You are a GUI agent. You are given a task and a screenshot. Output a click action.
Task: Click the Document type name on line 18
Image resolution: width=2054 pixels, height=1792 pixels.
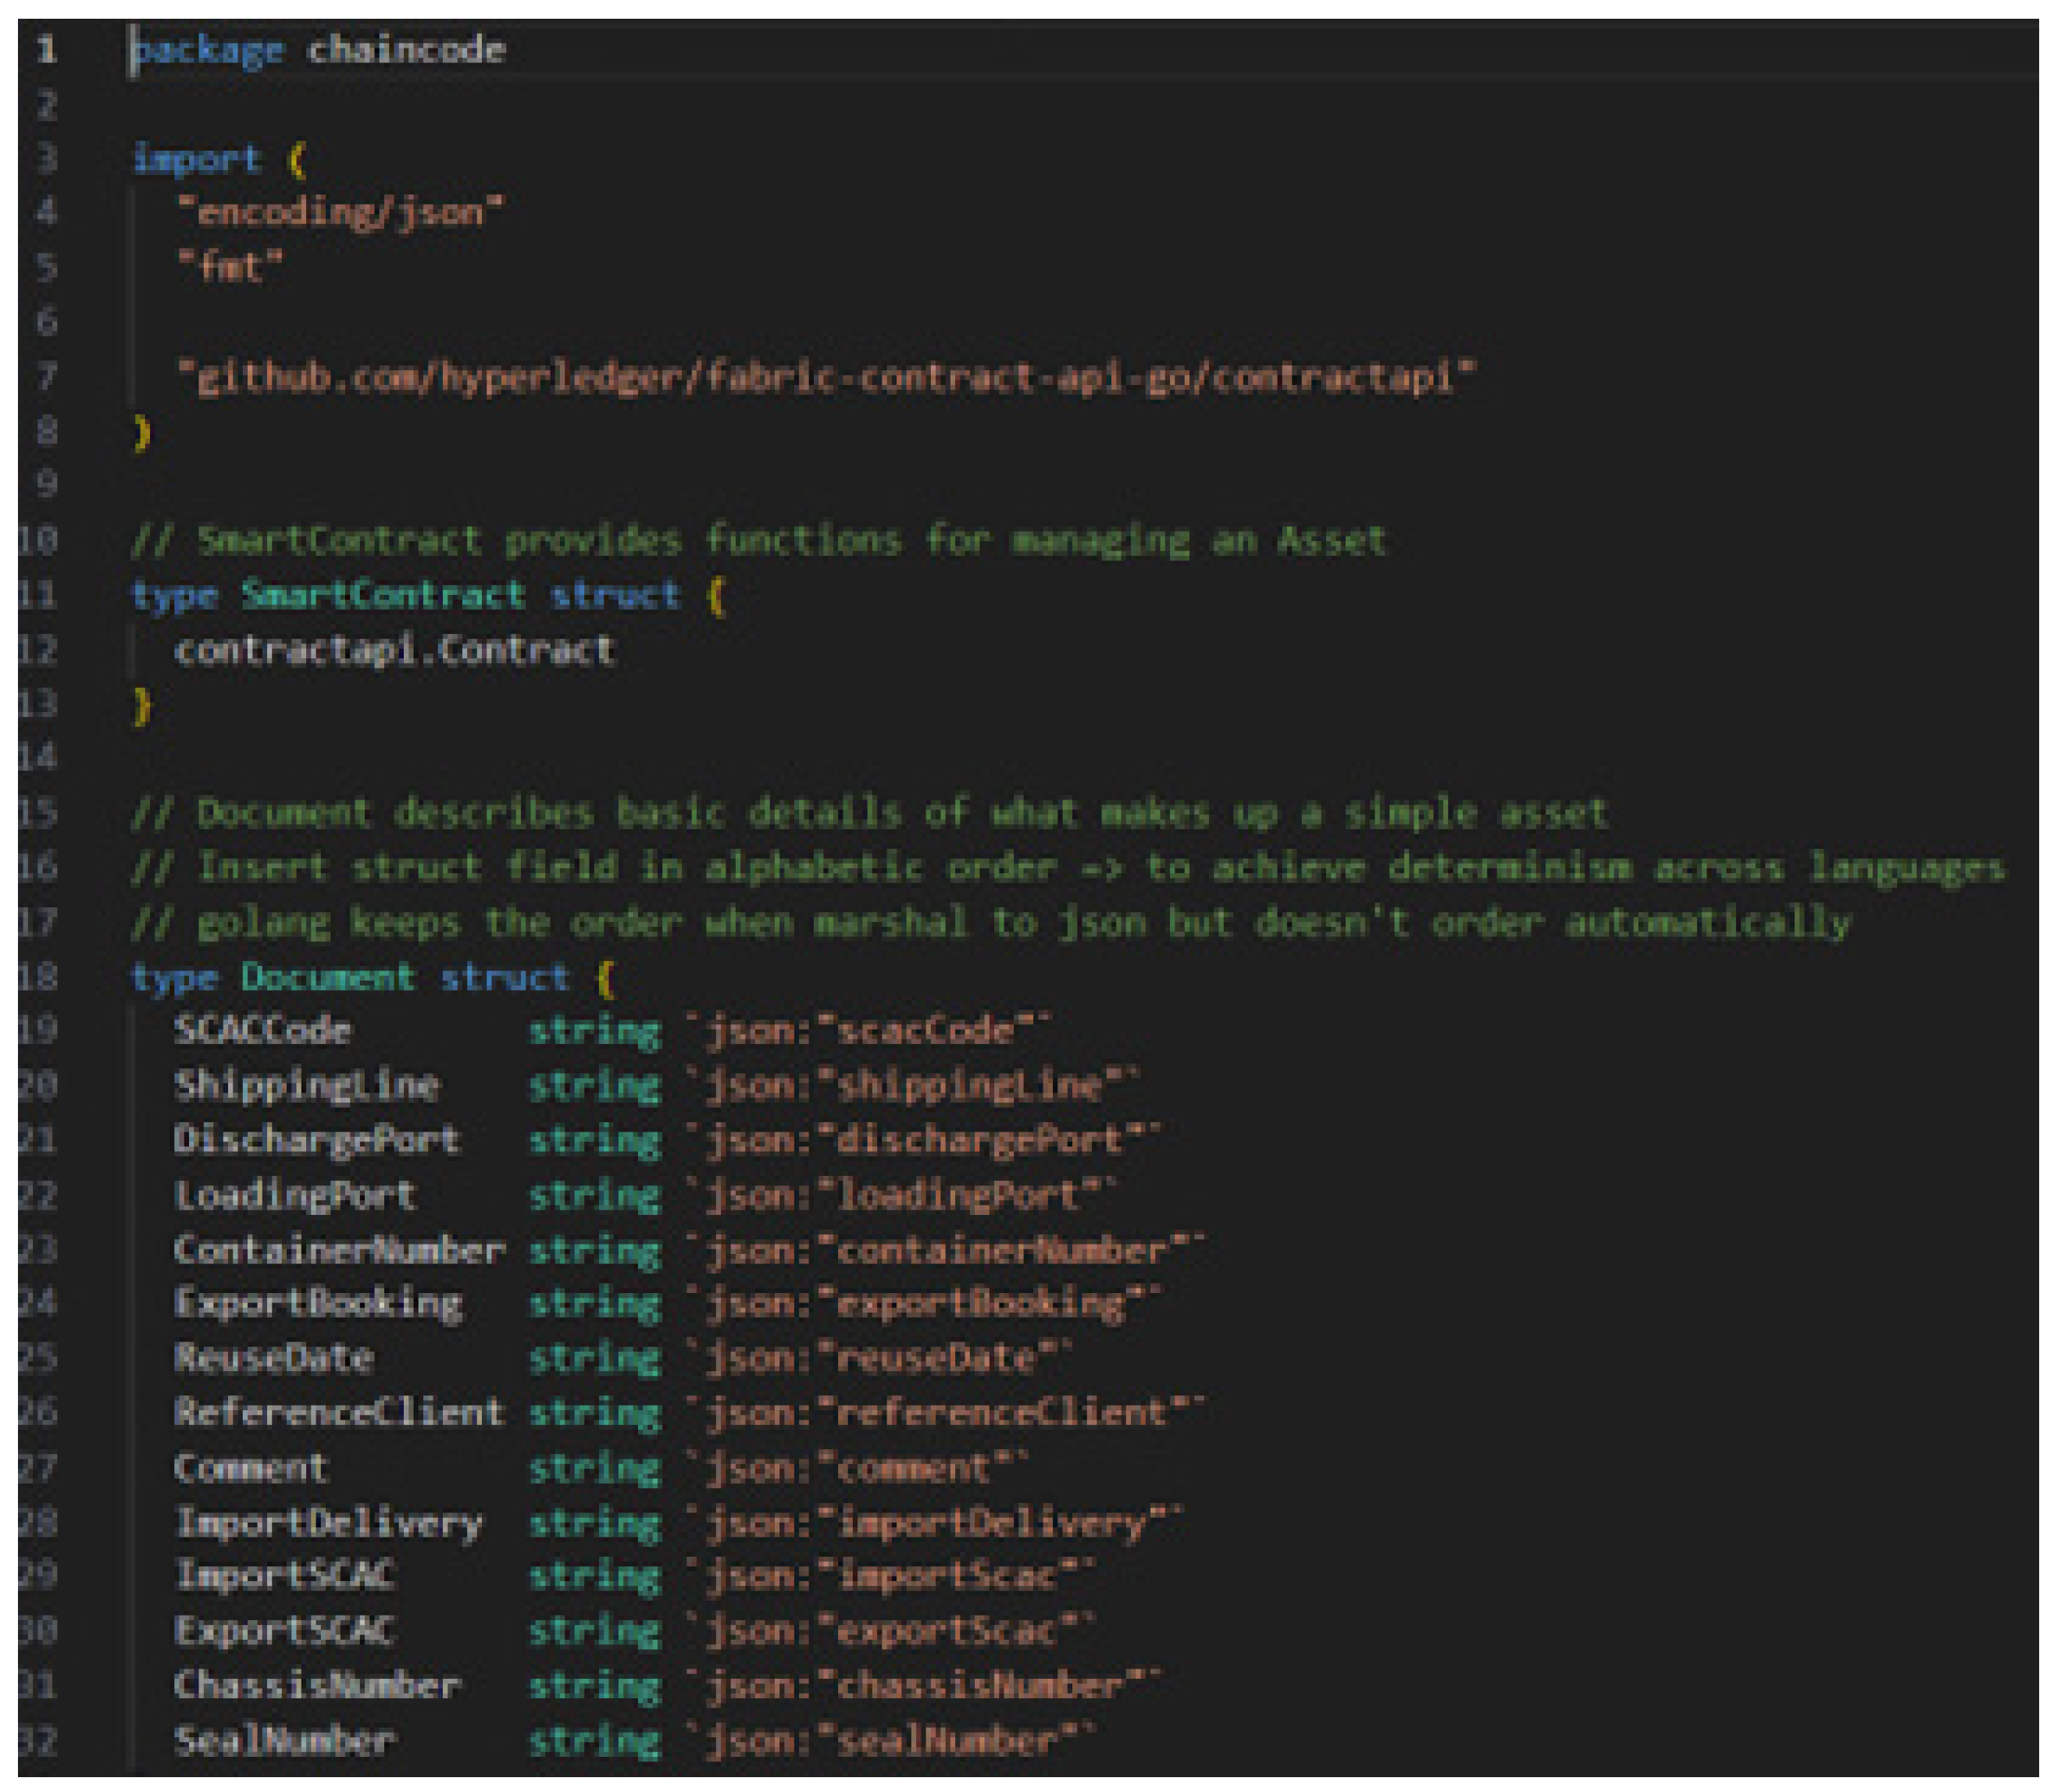pyautogui.click(x=327, y=977)
